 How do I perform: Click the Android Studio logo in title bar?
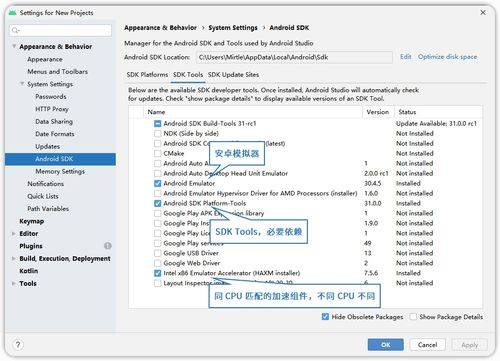(13, 13)
